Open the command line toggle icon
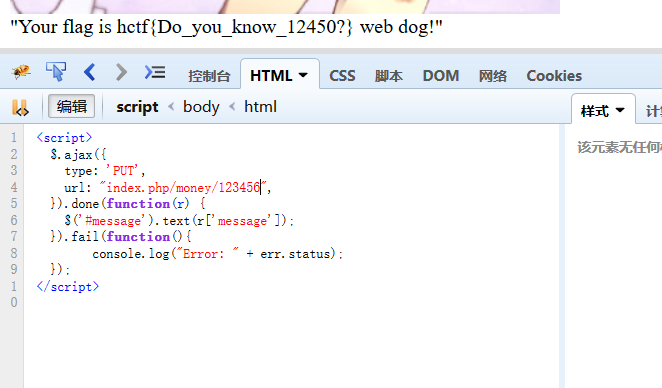662x388 pixels. coord(155,72)
